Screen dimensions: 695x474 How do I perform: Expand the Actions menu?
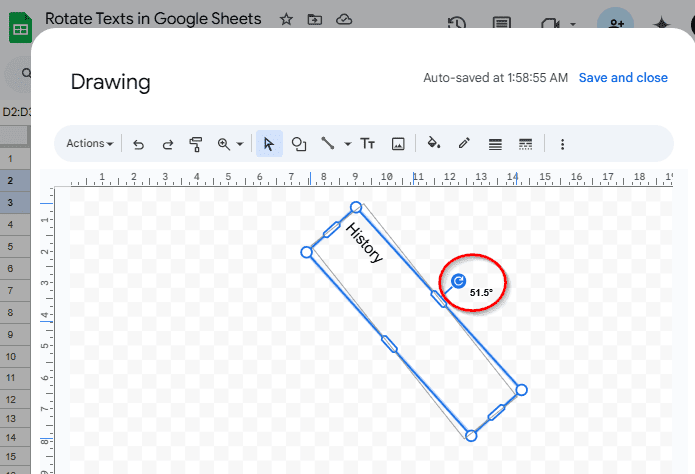[x=89, y=144]
